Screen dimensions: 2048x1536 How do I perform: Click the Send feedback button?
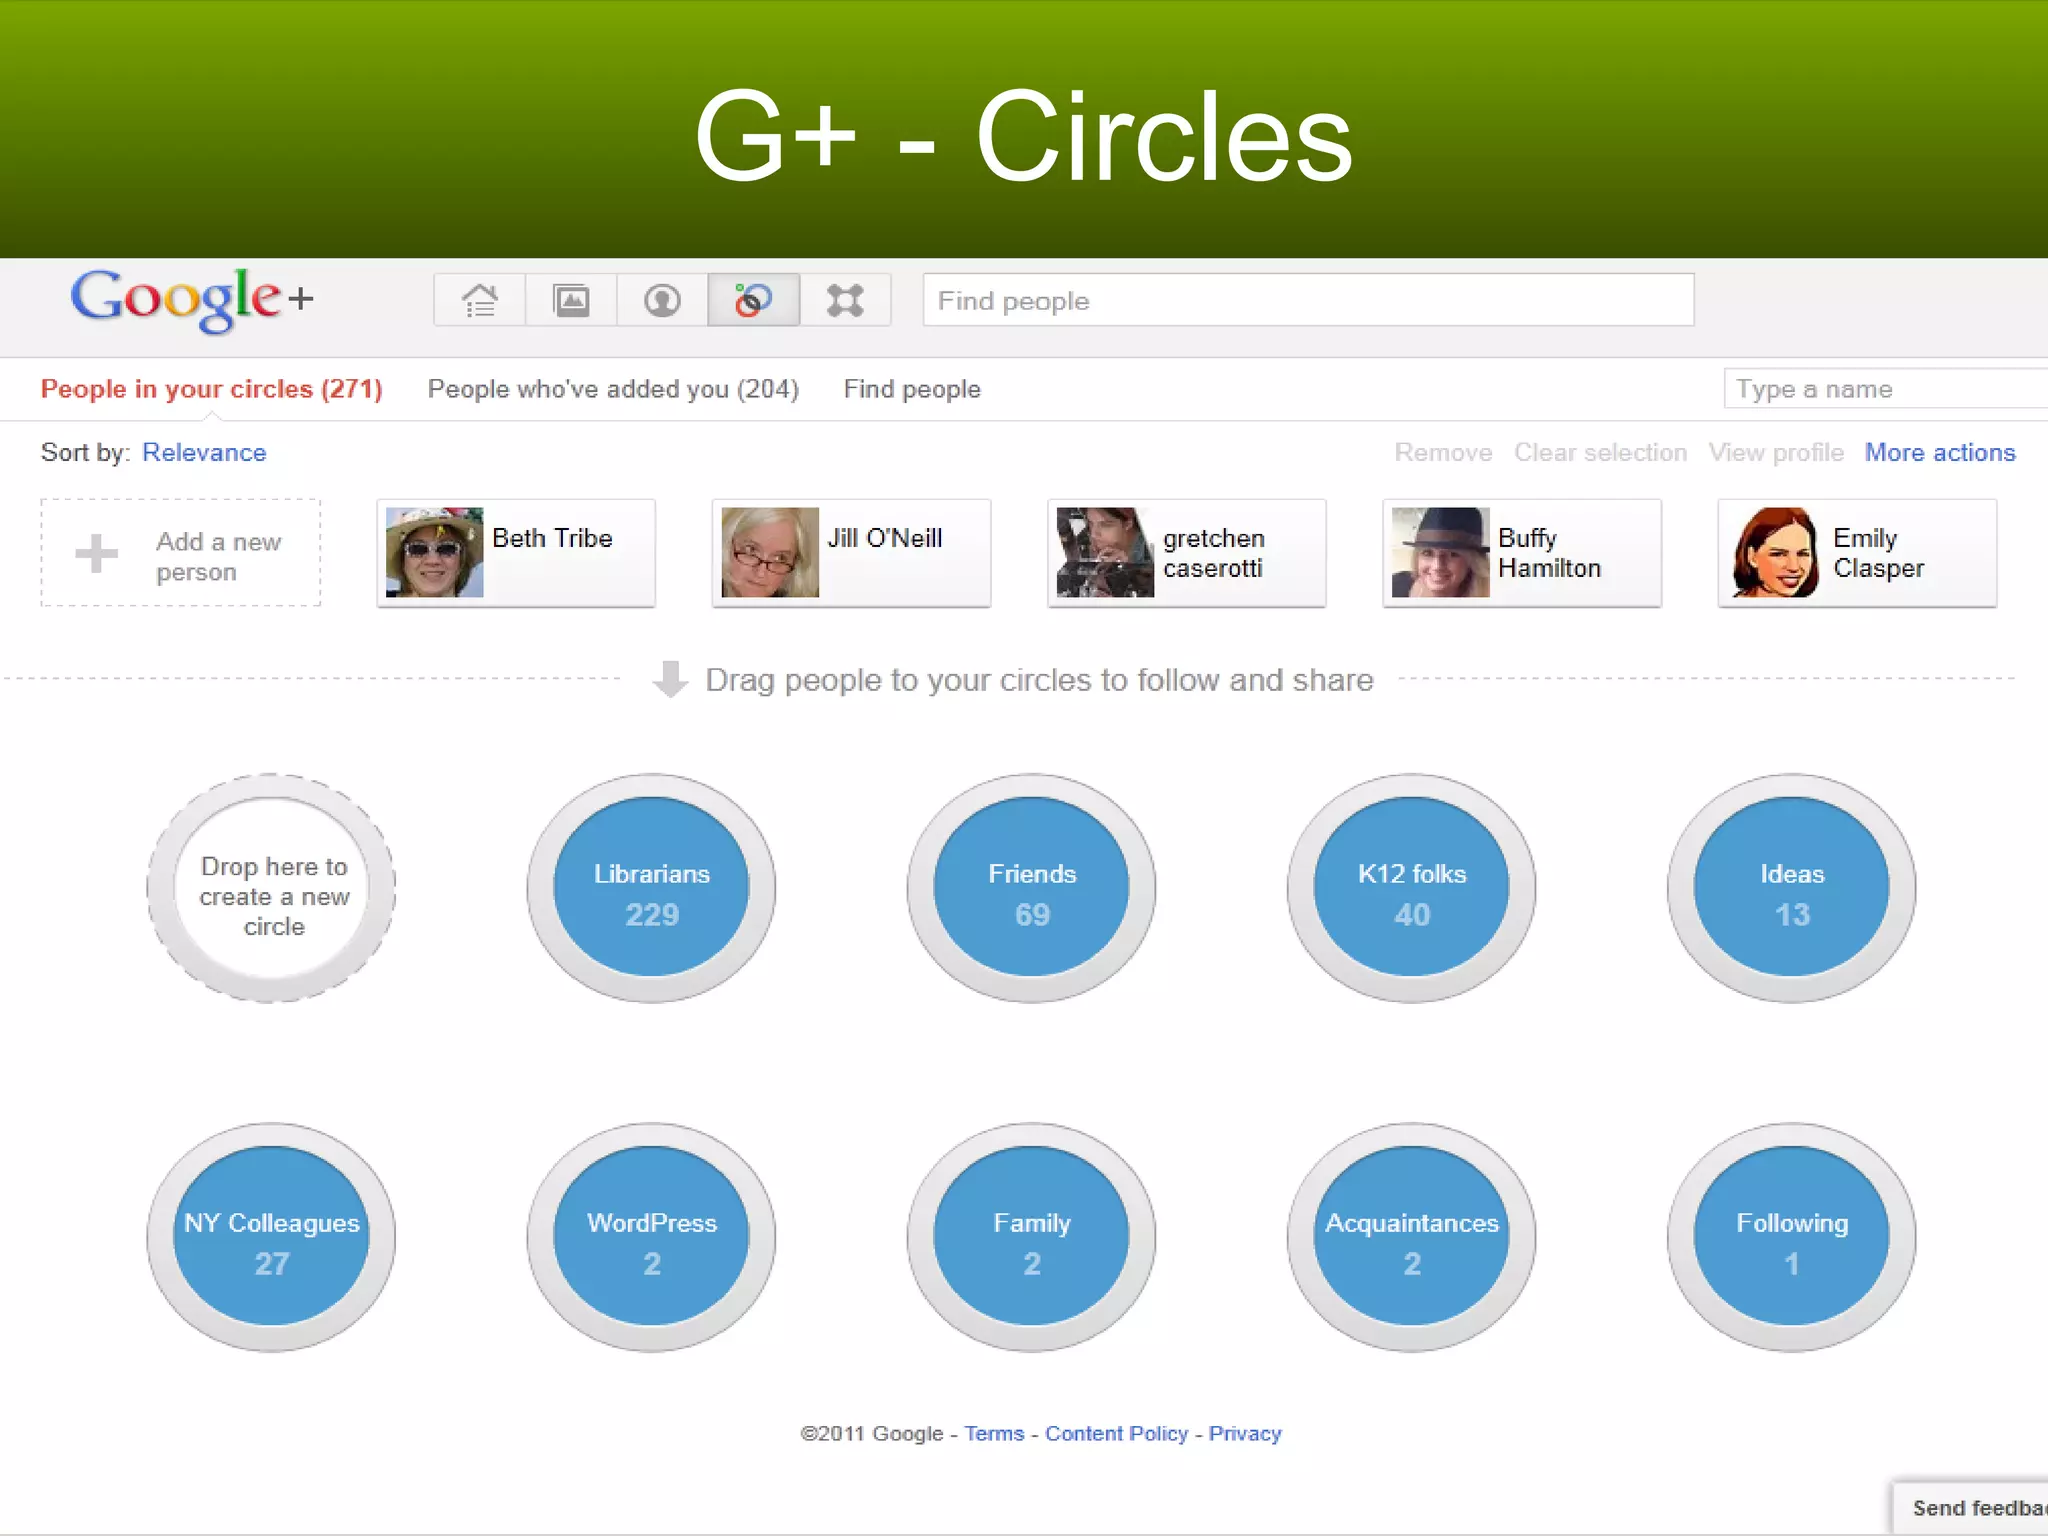tap(1971, 1507)
